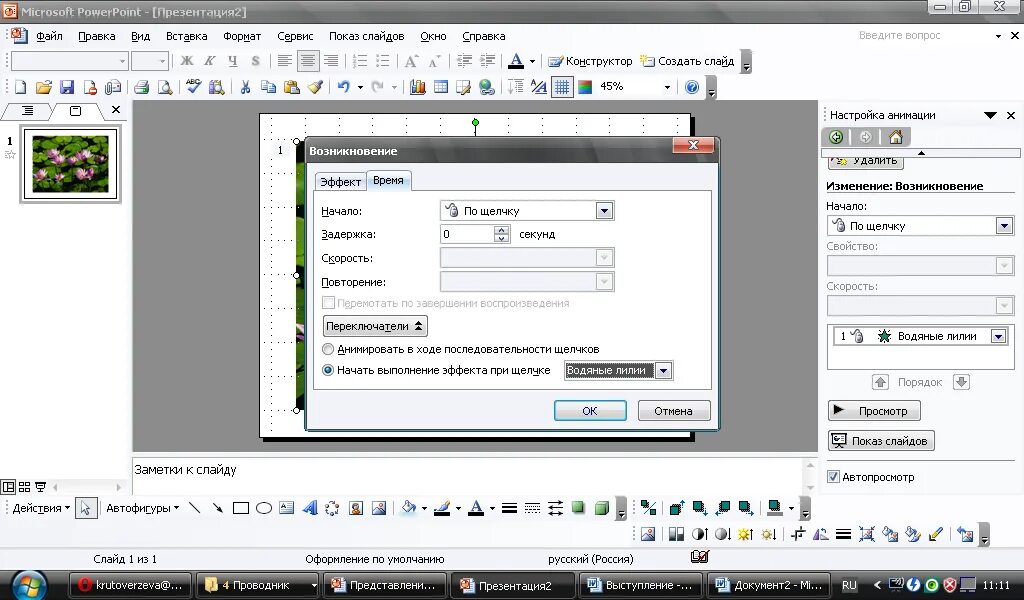The image size is (1024, 600).
Task: Click the Задержка seconds input field
Action: pyautogui.click(x=468, y=234)
